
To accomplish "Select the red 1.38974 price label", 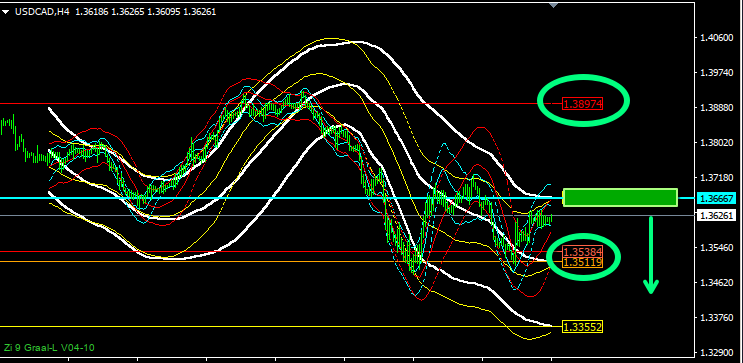I will click(x=582, y=103).
